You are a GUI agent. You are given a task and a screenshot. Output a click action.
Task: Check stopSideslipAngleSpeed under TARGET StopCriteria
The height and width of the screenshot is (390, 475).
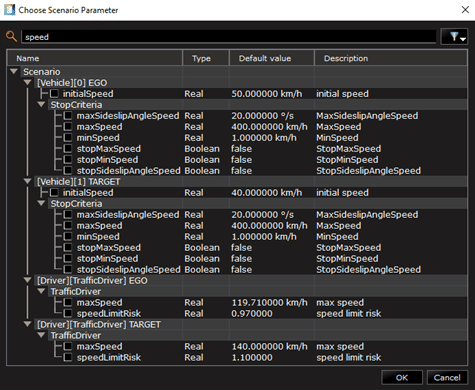68,269
